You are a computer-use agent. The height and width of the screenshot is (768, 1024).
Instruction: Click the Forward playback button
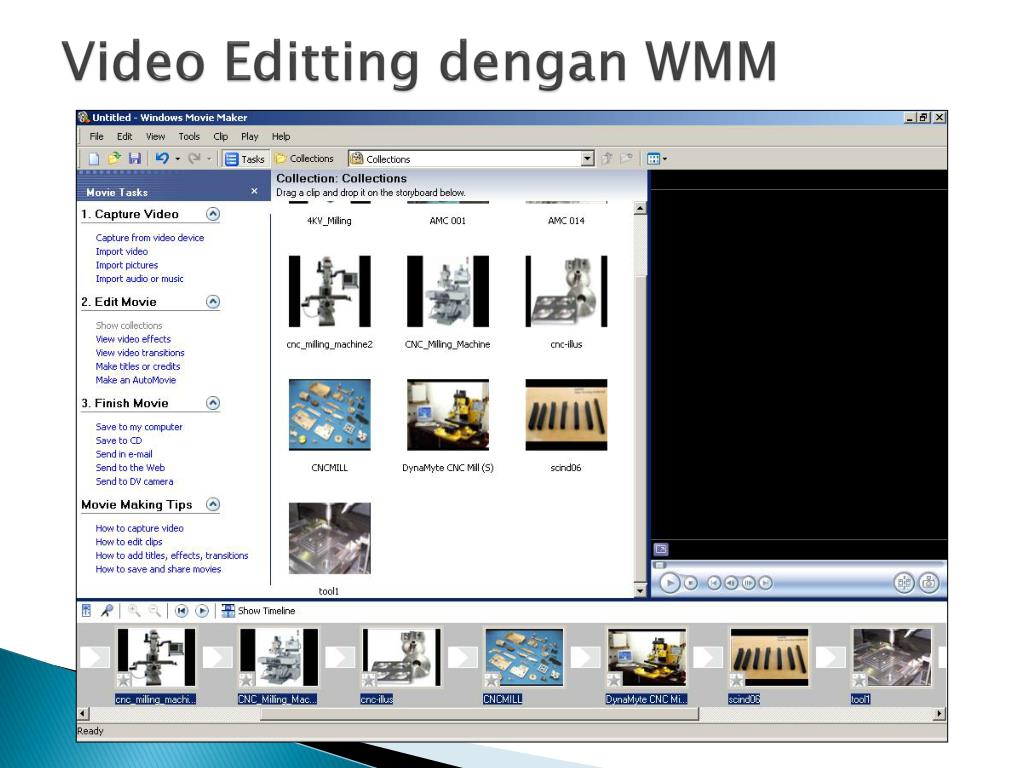(x=765, y=583)
